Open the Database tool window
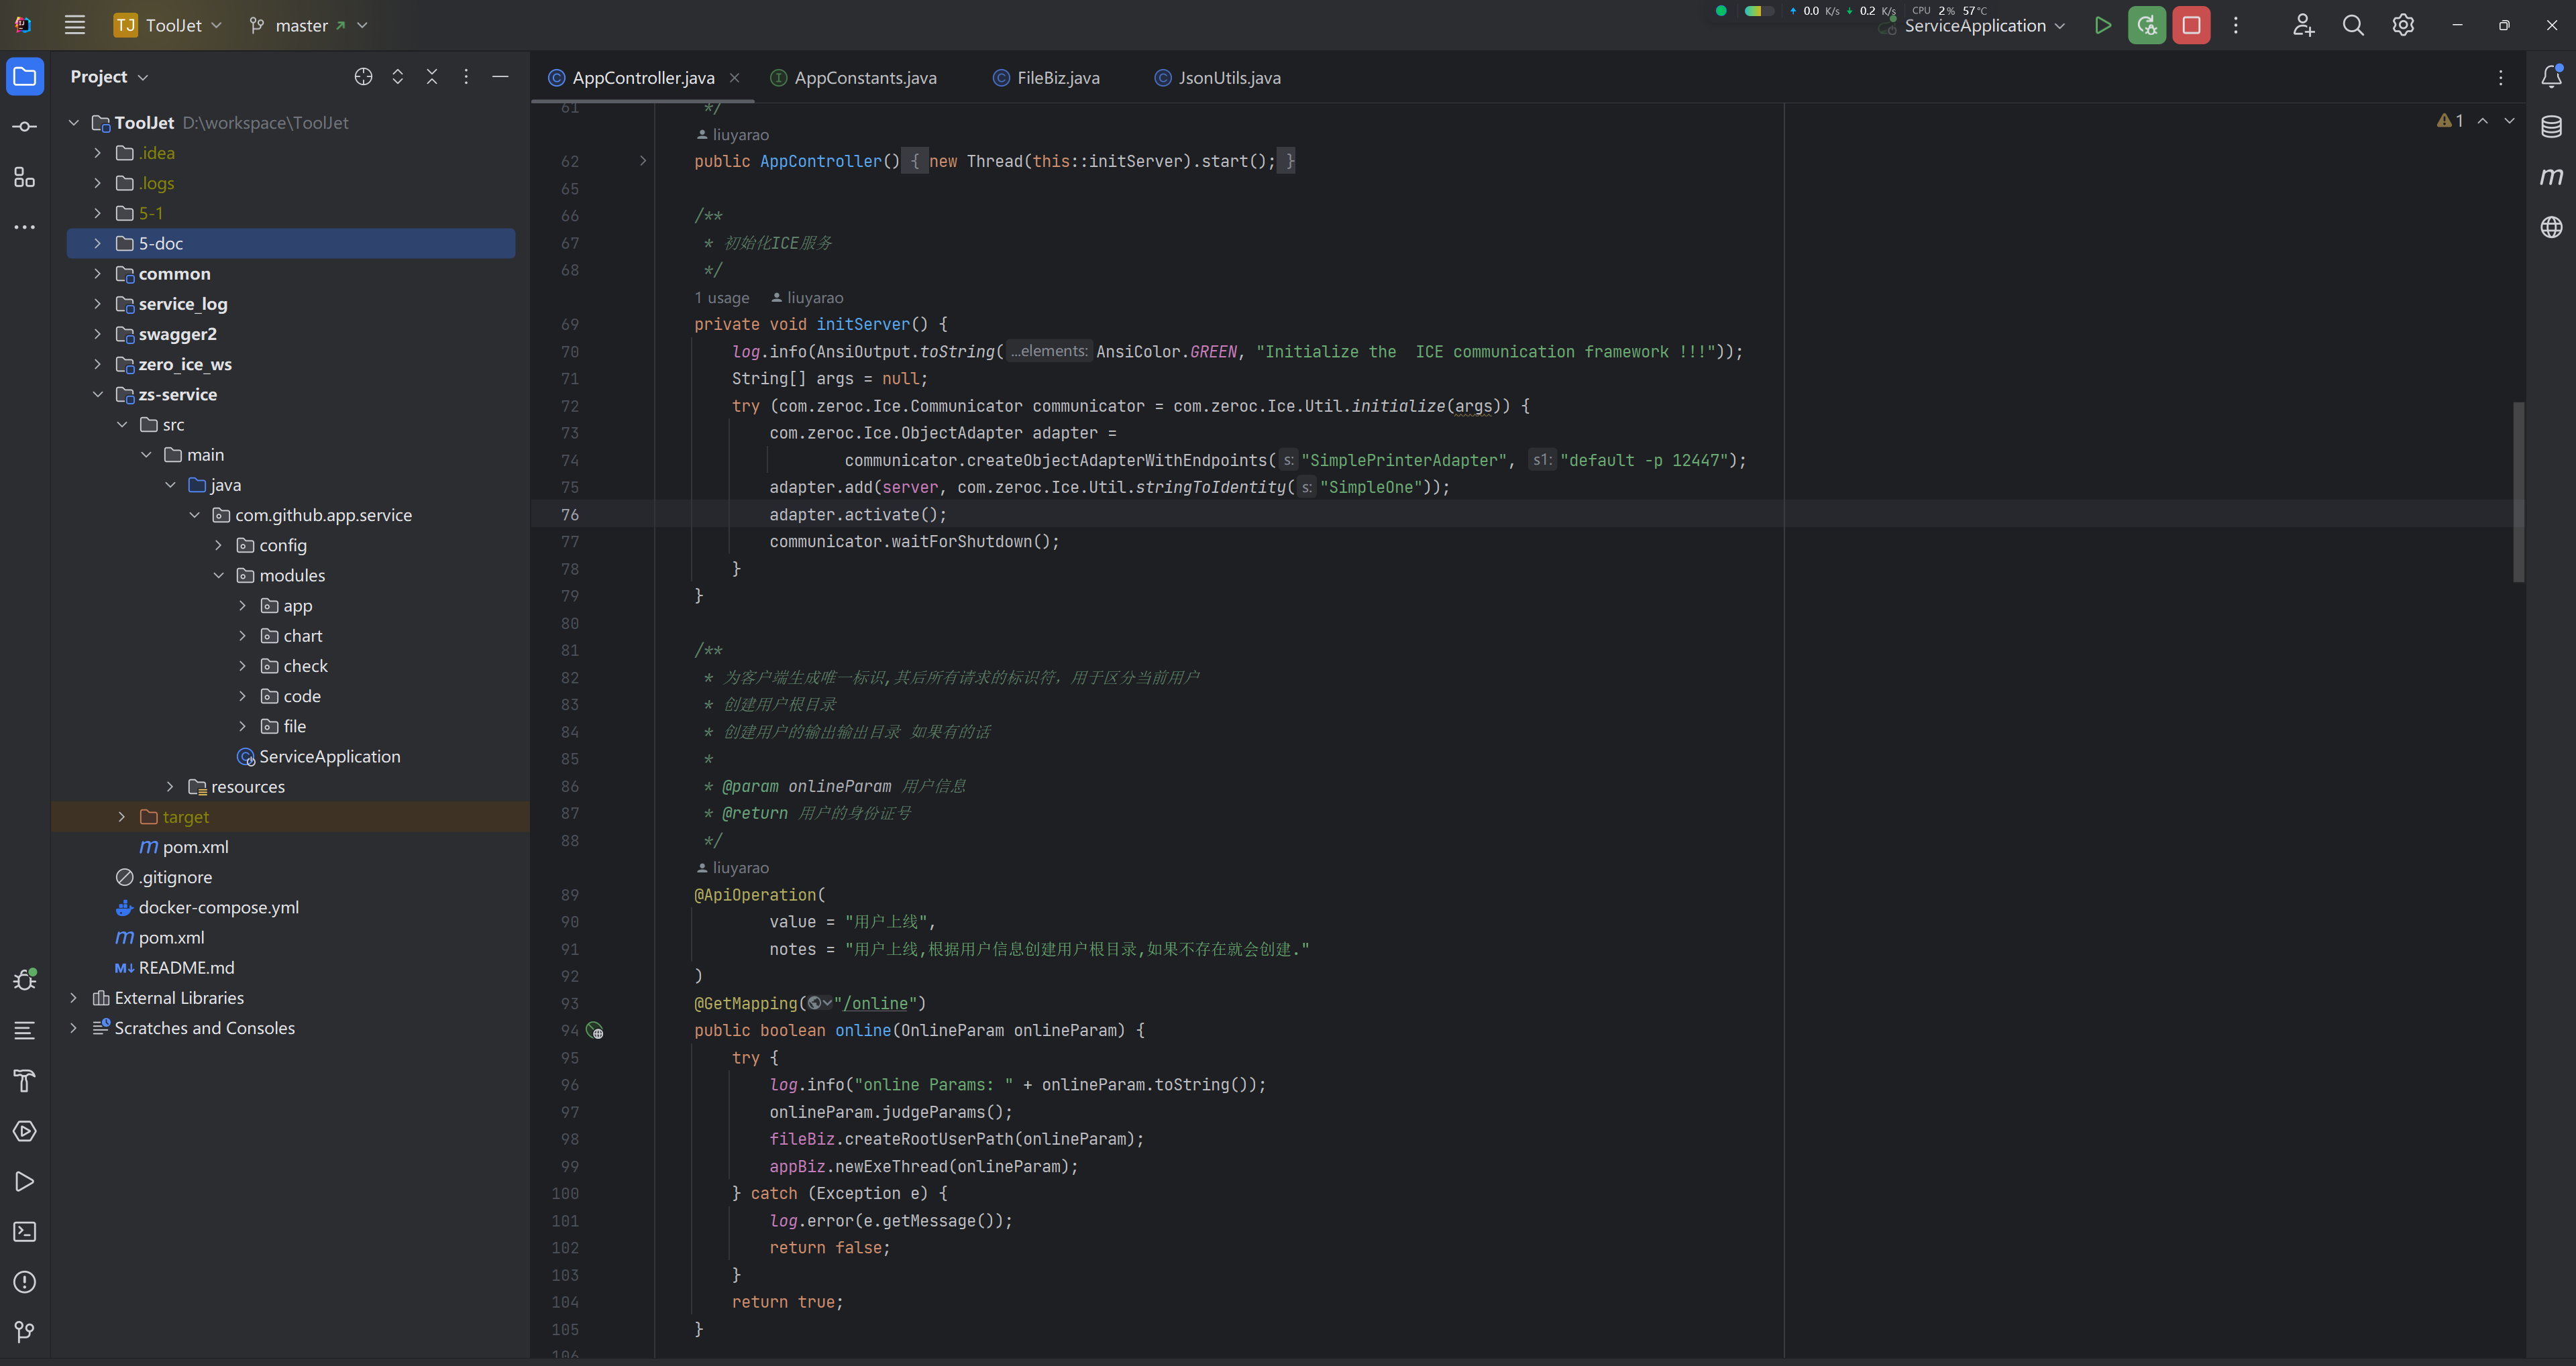Image resolution: width=2576 pixels, height=1366 pixels. [2551, 126]
